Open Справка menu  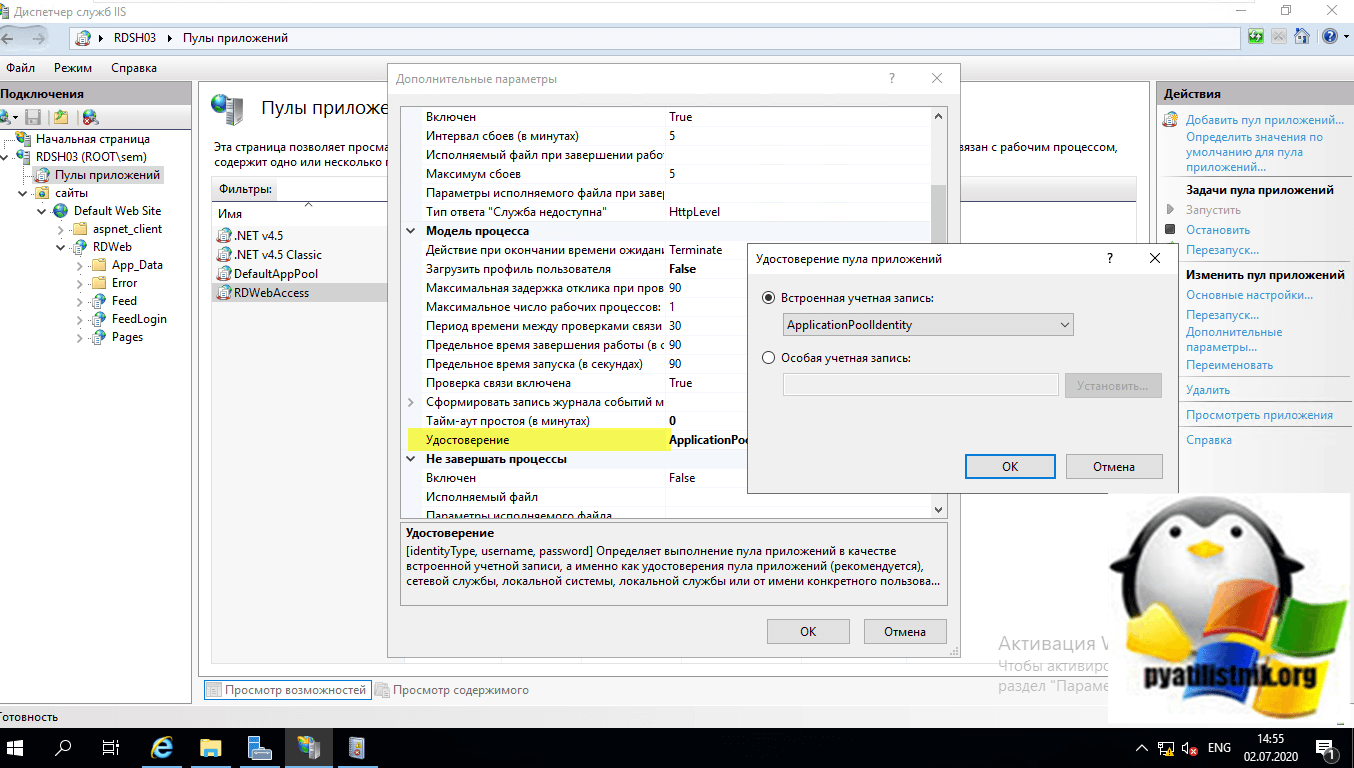click(x=133, y=68)
